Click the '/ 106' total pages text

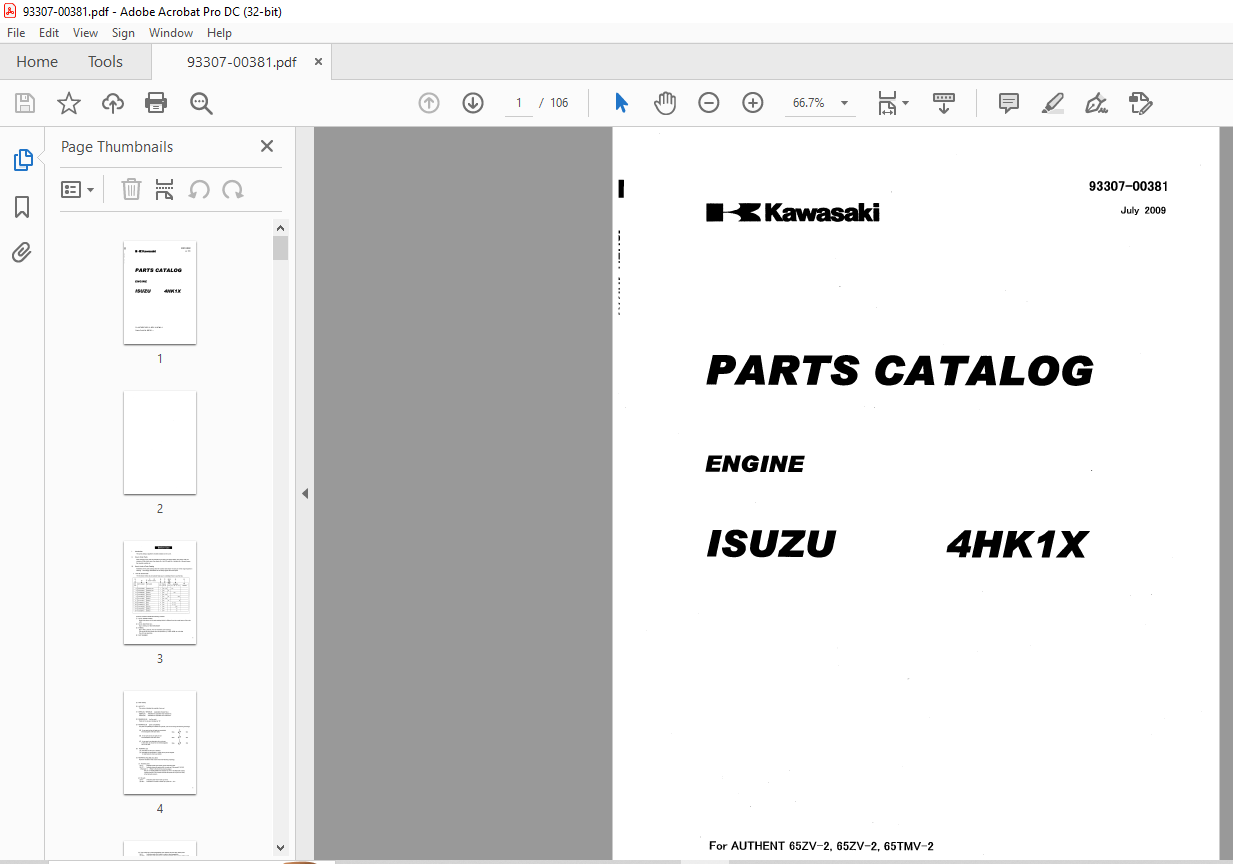click(x=554, y=103)
